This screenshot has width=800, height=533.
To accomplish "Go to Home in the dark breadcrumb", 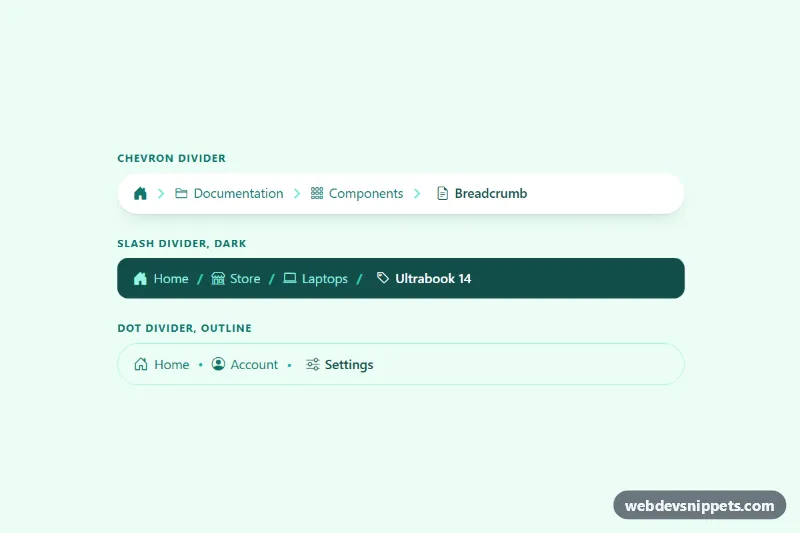I will pos(171,278).
